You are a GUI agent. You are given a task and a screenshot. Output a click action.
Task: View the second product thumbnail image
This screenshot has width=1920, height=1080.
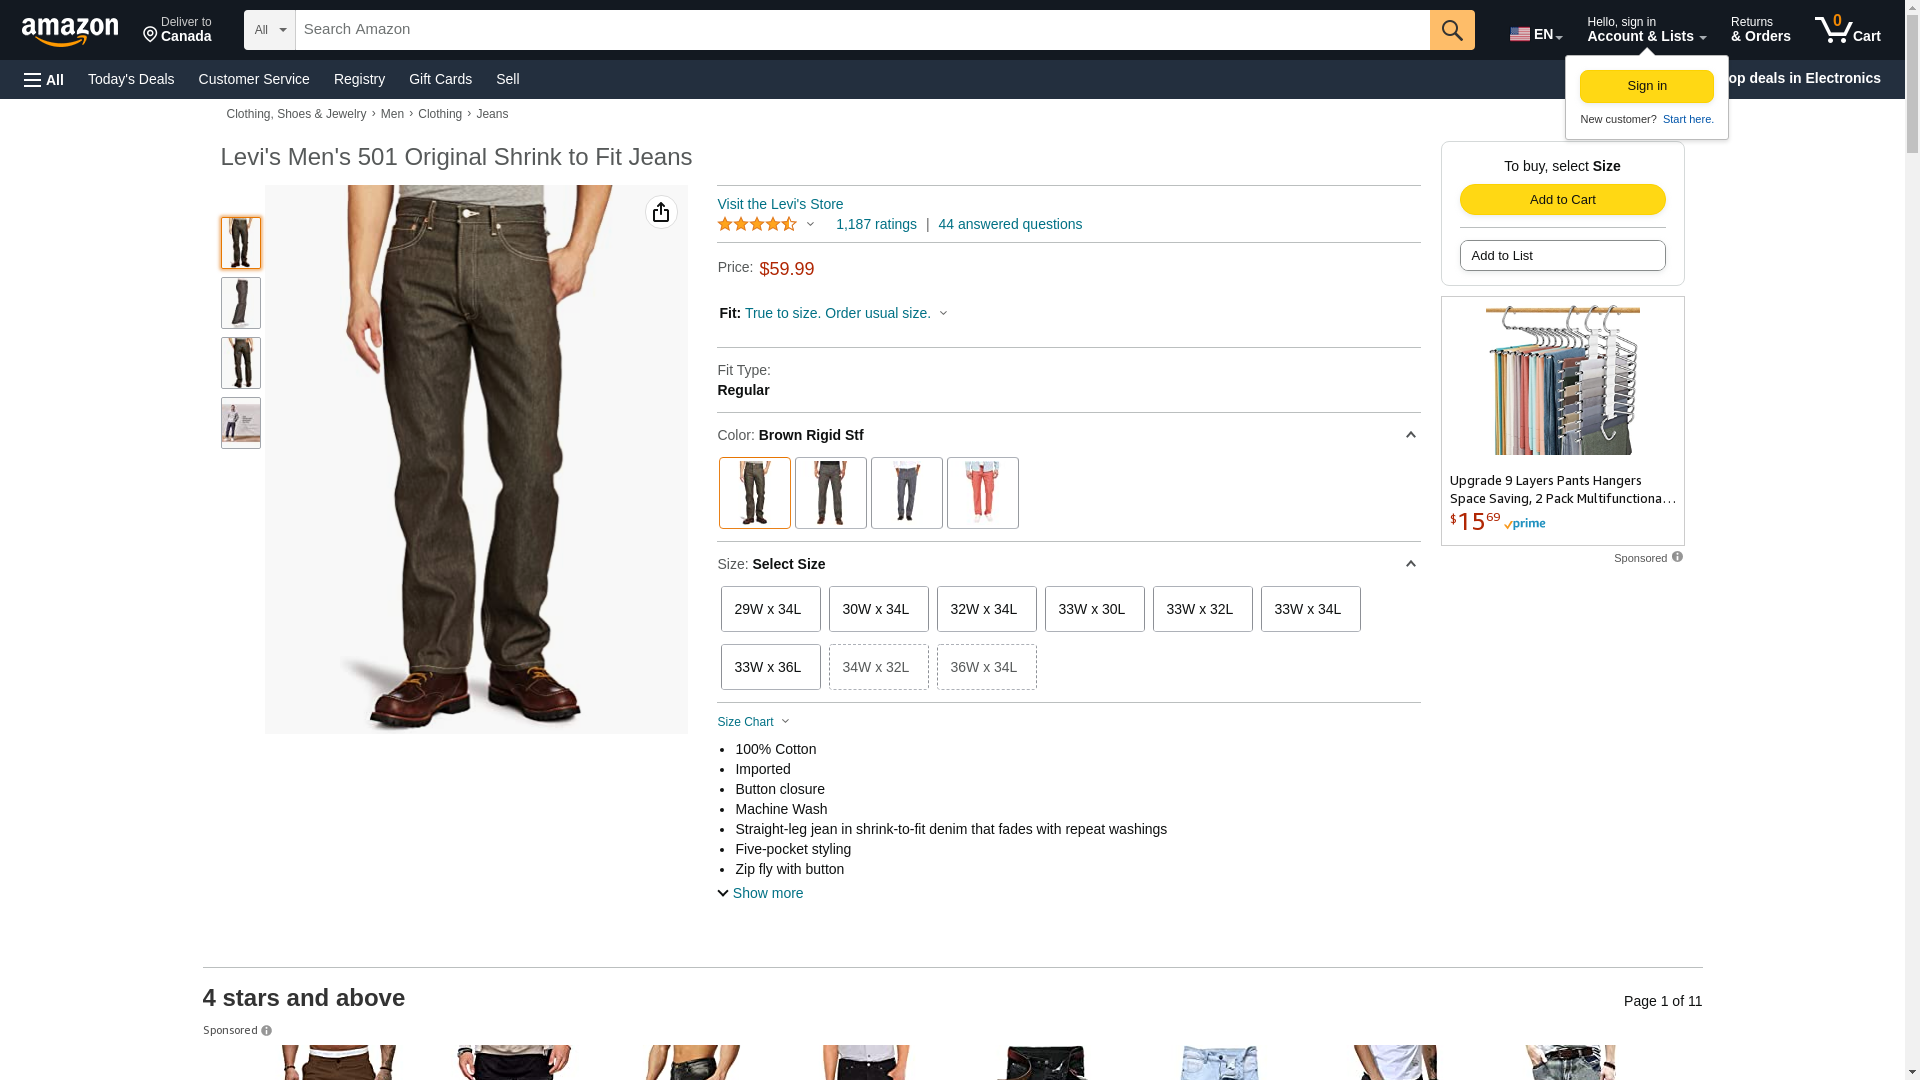241,303
